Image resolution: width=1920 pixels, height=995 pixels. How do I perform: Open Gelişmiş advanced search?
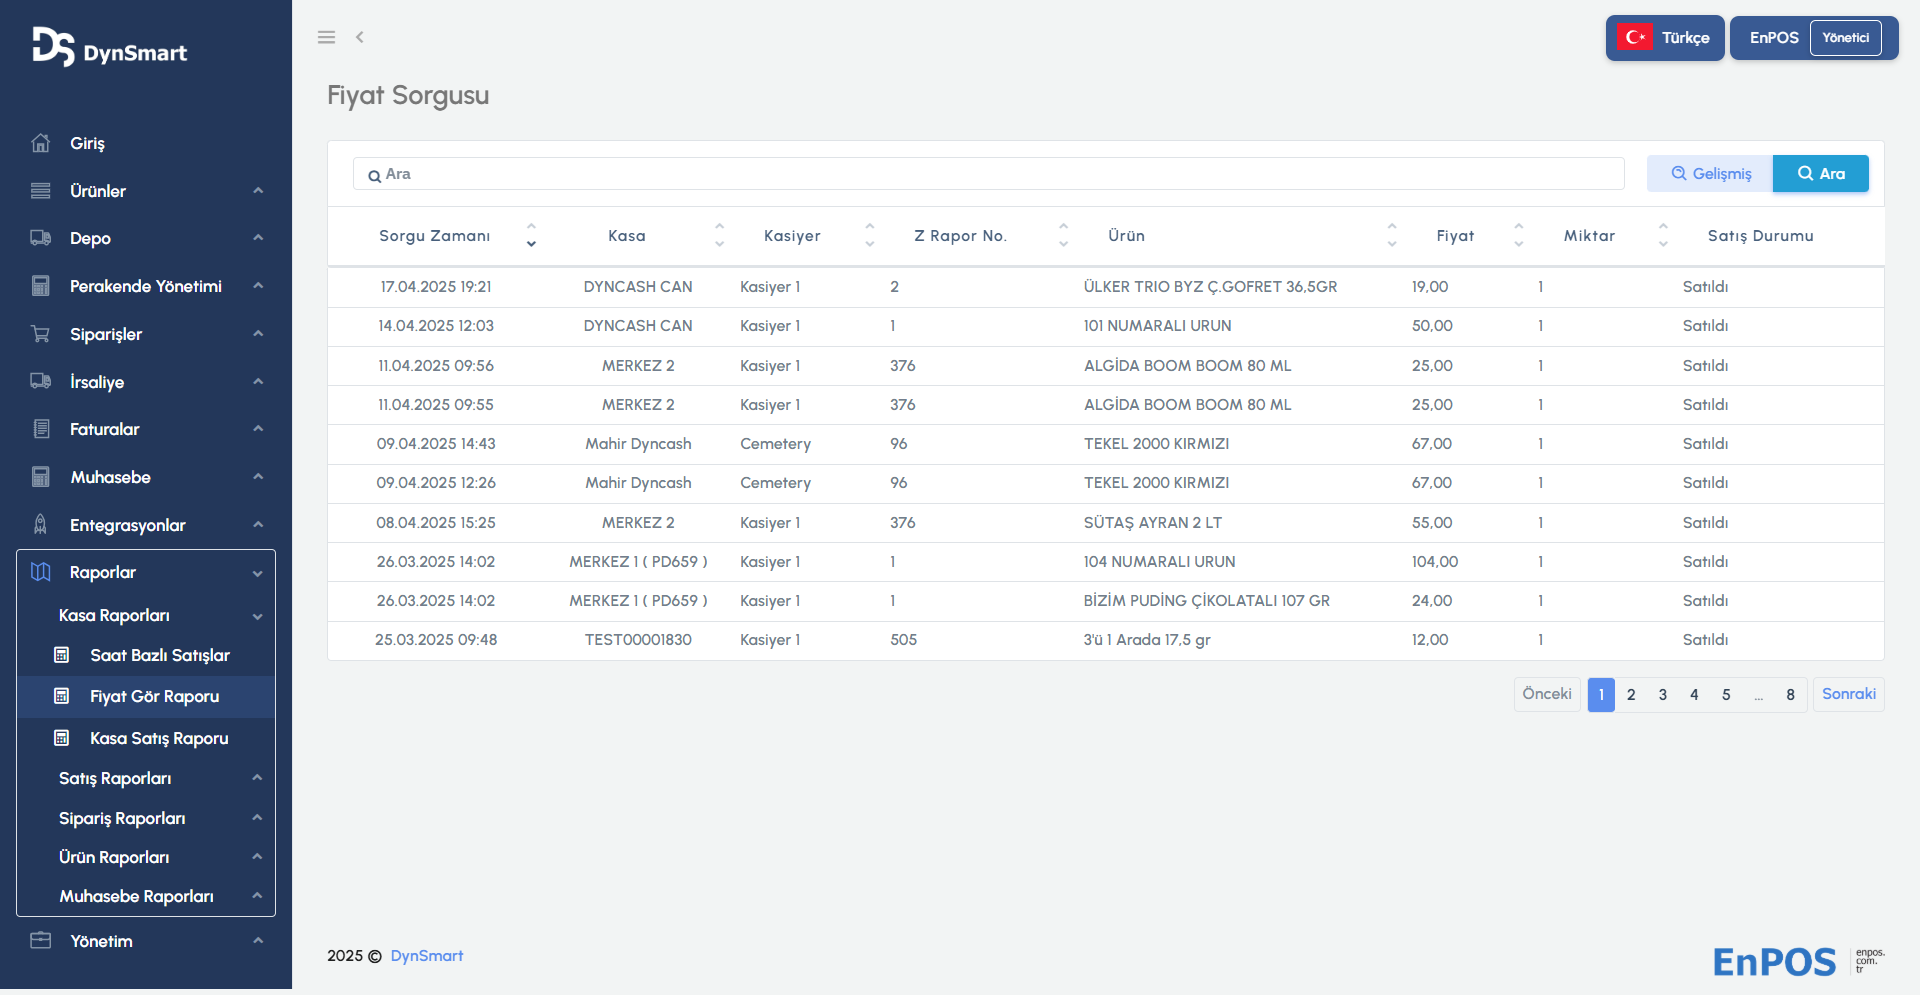point(1710,174)
